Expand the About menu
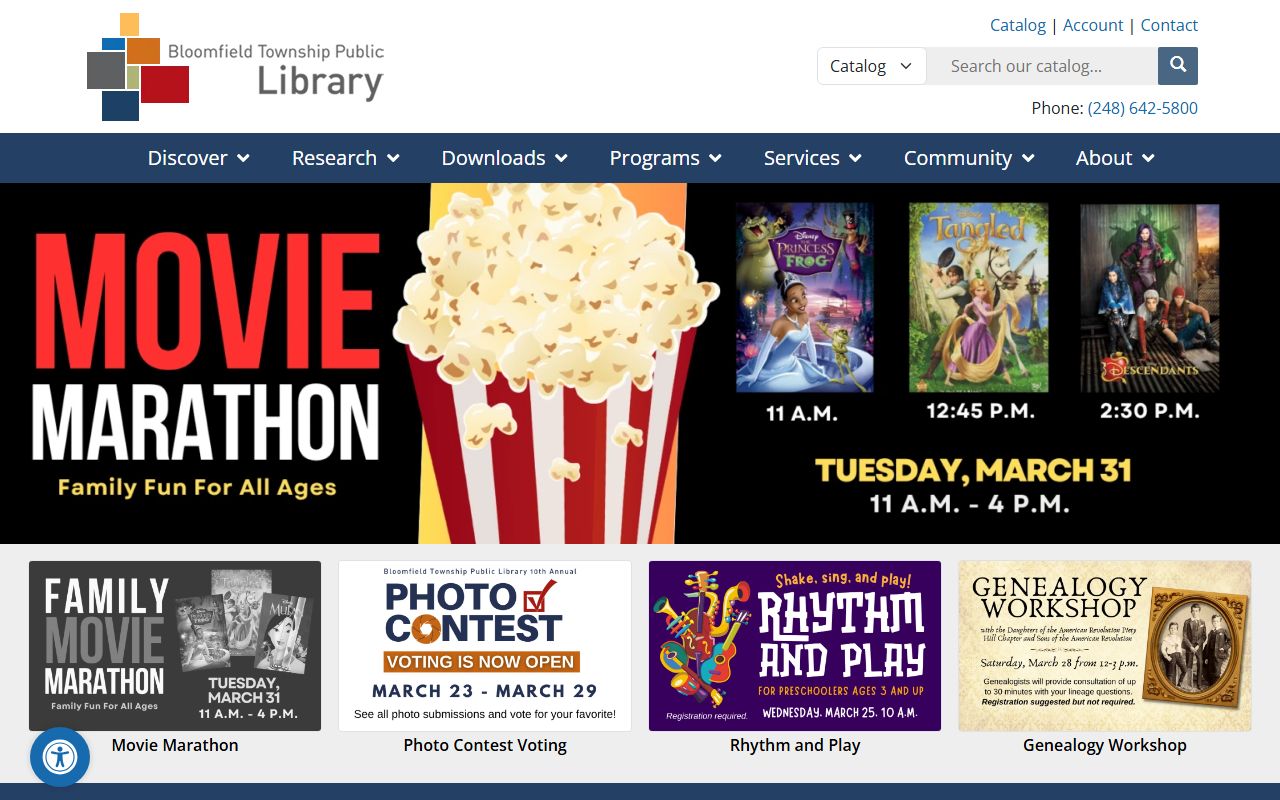This screenshot has width=1280, height=800. click(1114, 158)
